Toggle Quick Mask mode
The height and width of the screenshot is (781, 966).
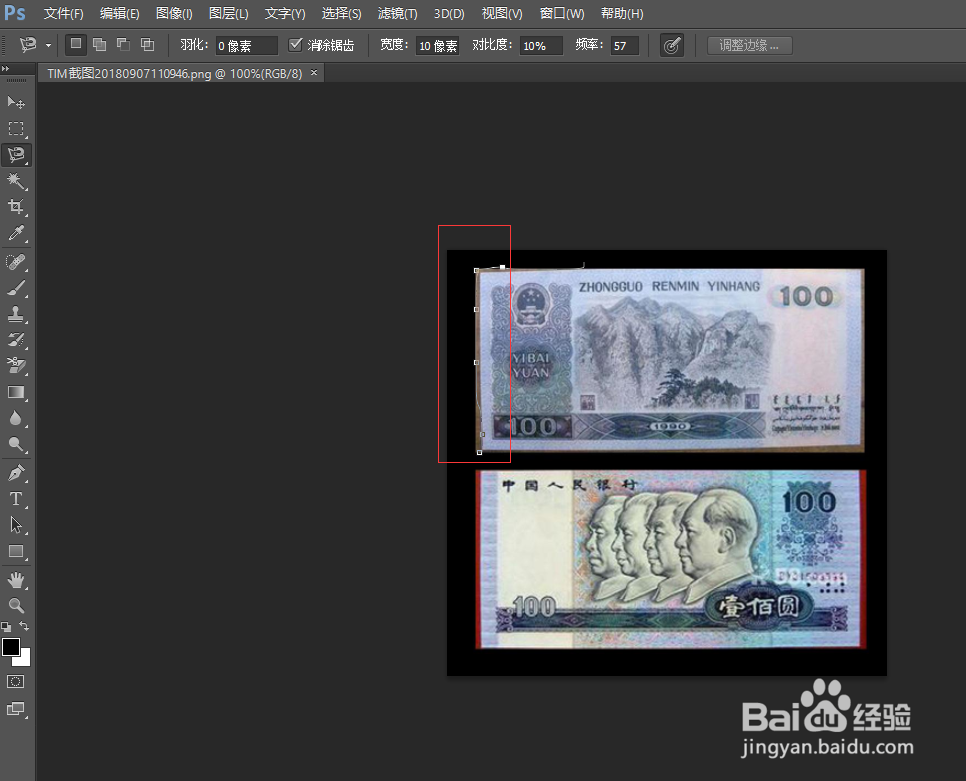tap(15, 681)
